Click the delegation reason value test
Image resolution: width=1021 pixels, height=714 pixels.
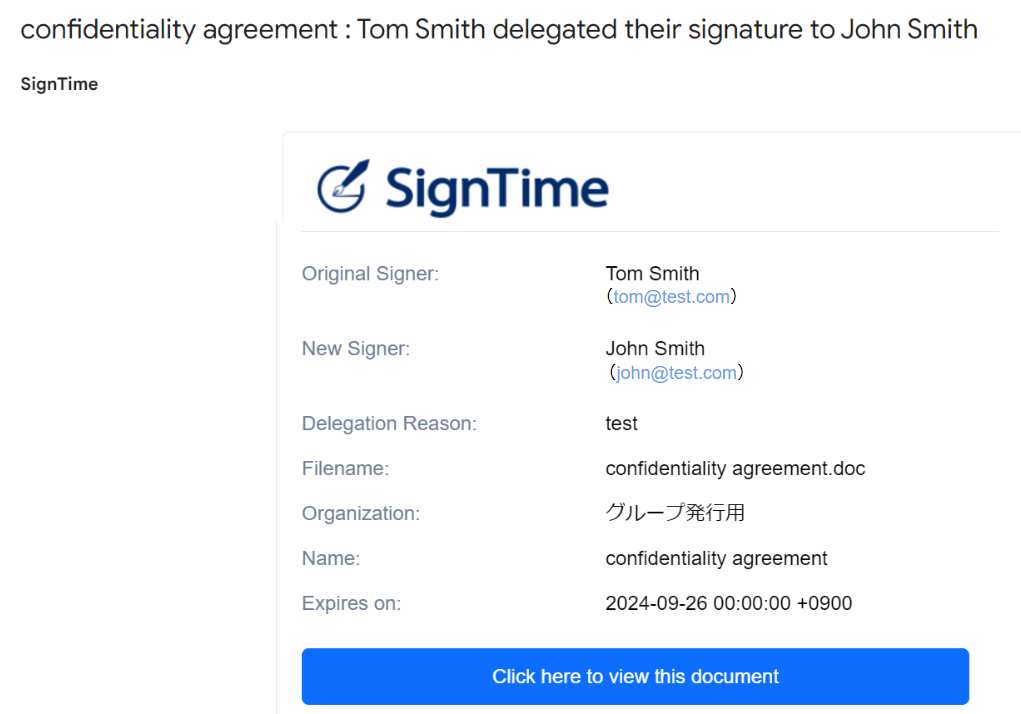click(621, 424)
